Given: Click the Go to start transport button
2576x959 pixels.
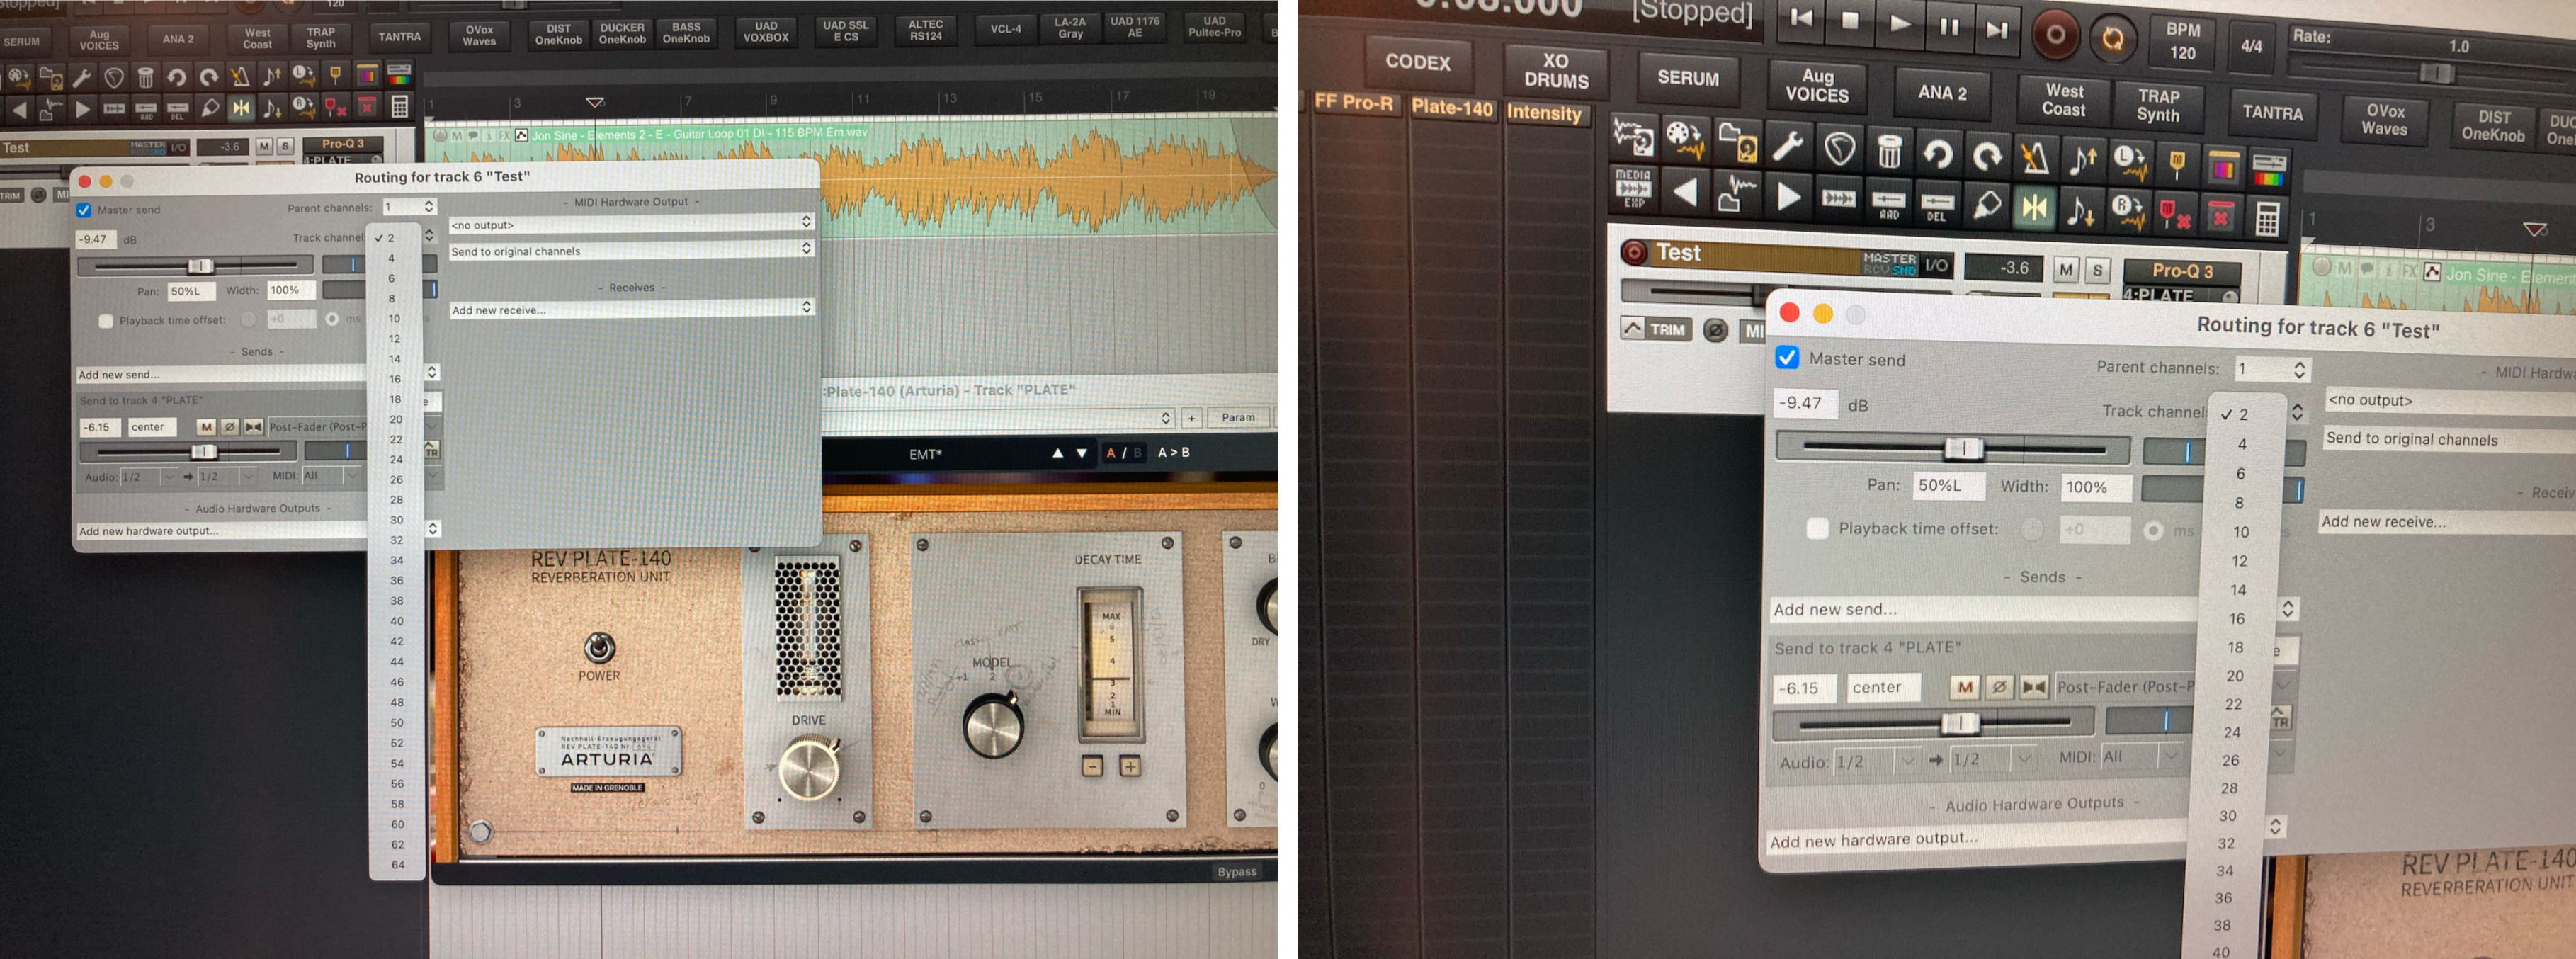Looking at the screenshot, I should 1801,18.
